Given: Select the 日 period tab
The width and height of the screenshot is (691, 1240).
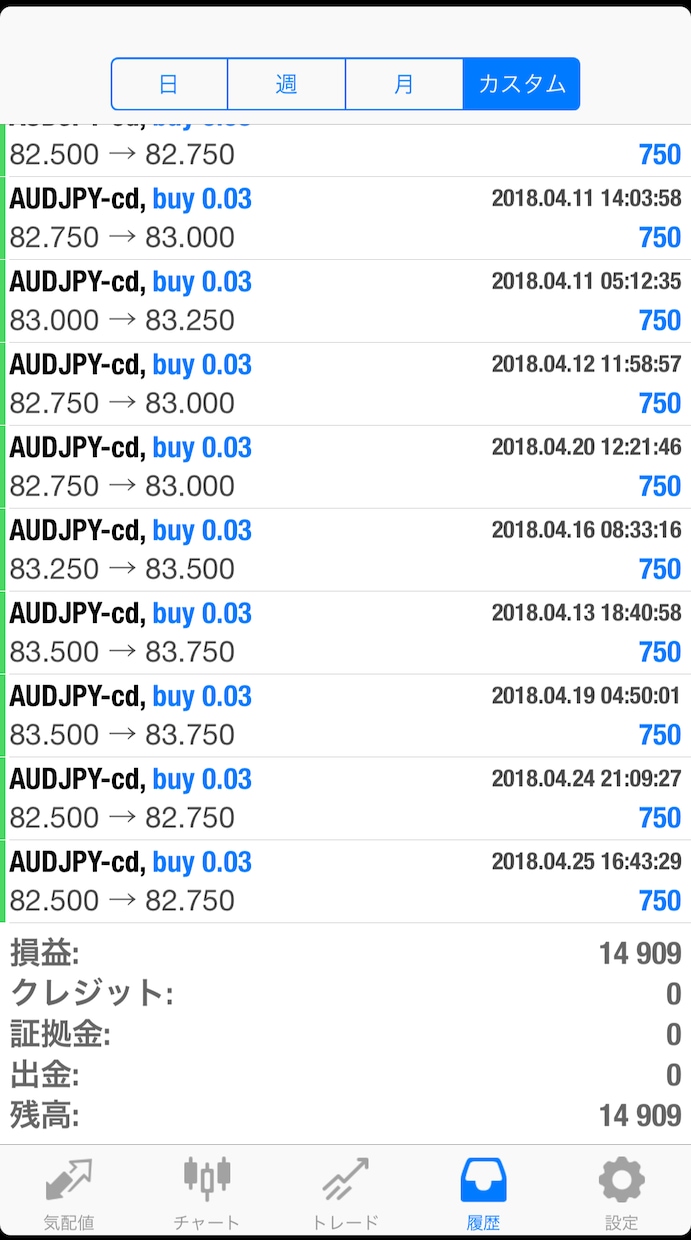Looking at the screenshot, I should coord(169,84).
